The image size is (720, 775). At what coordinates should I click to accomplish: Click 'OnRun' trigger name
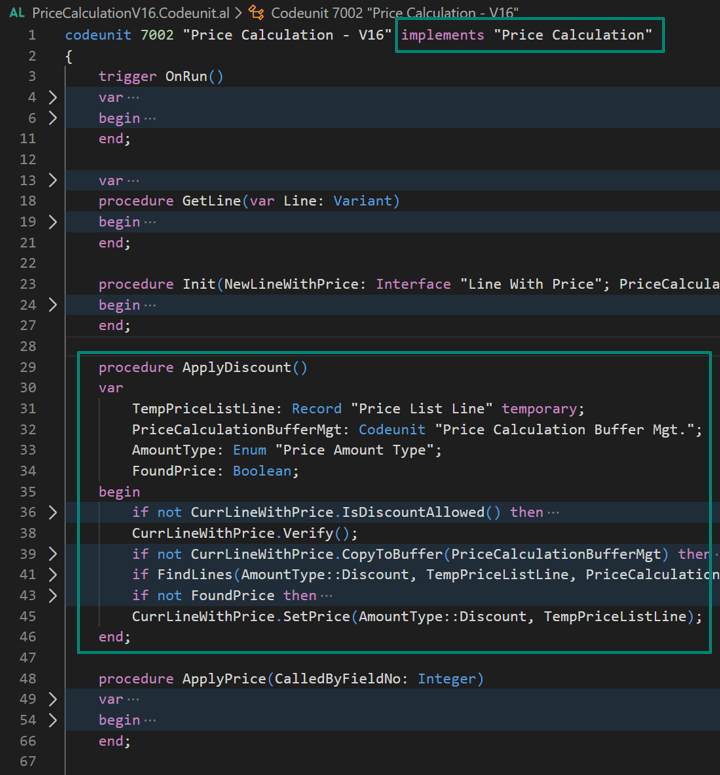point(186,77)
